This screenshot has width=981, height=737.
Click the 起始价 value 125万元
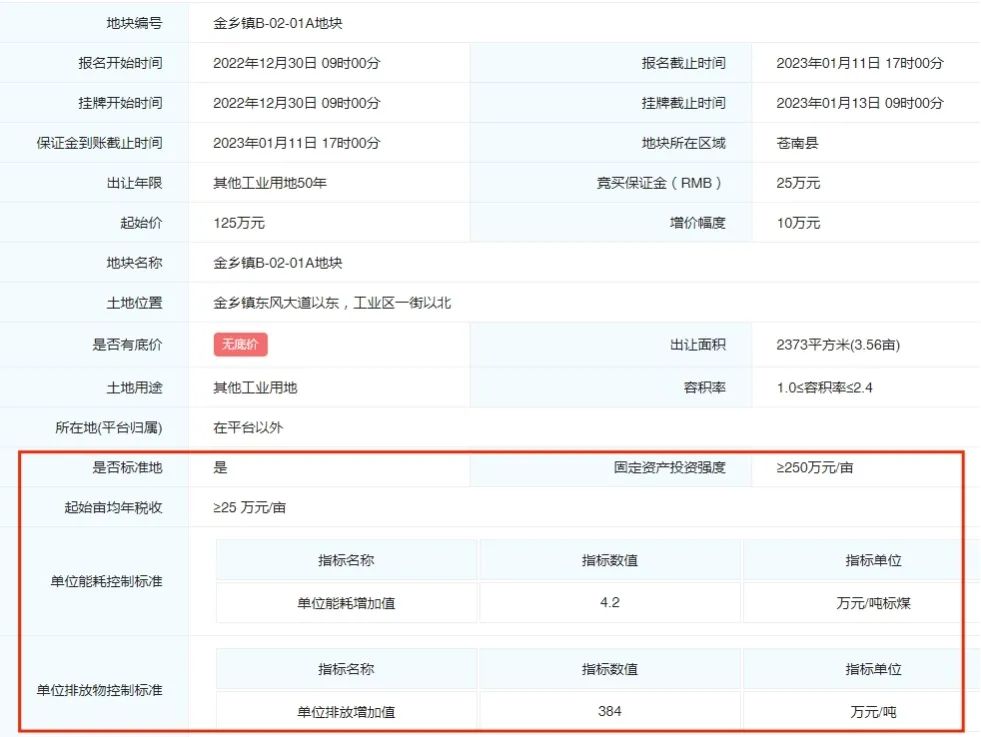pyautogui.click(x=238, y=223)
